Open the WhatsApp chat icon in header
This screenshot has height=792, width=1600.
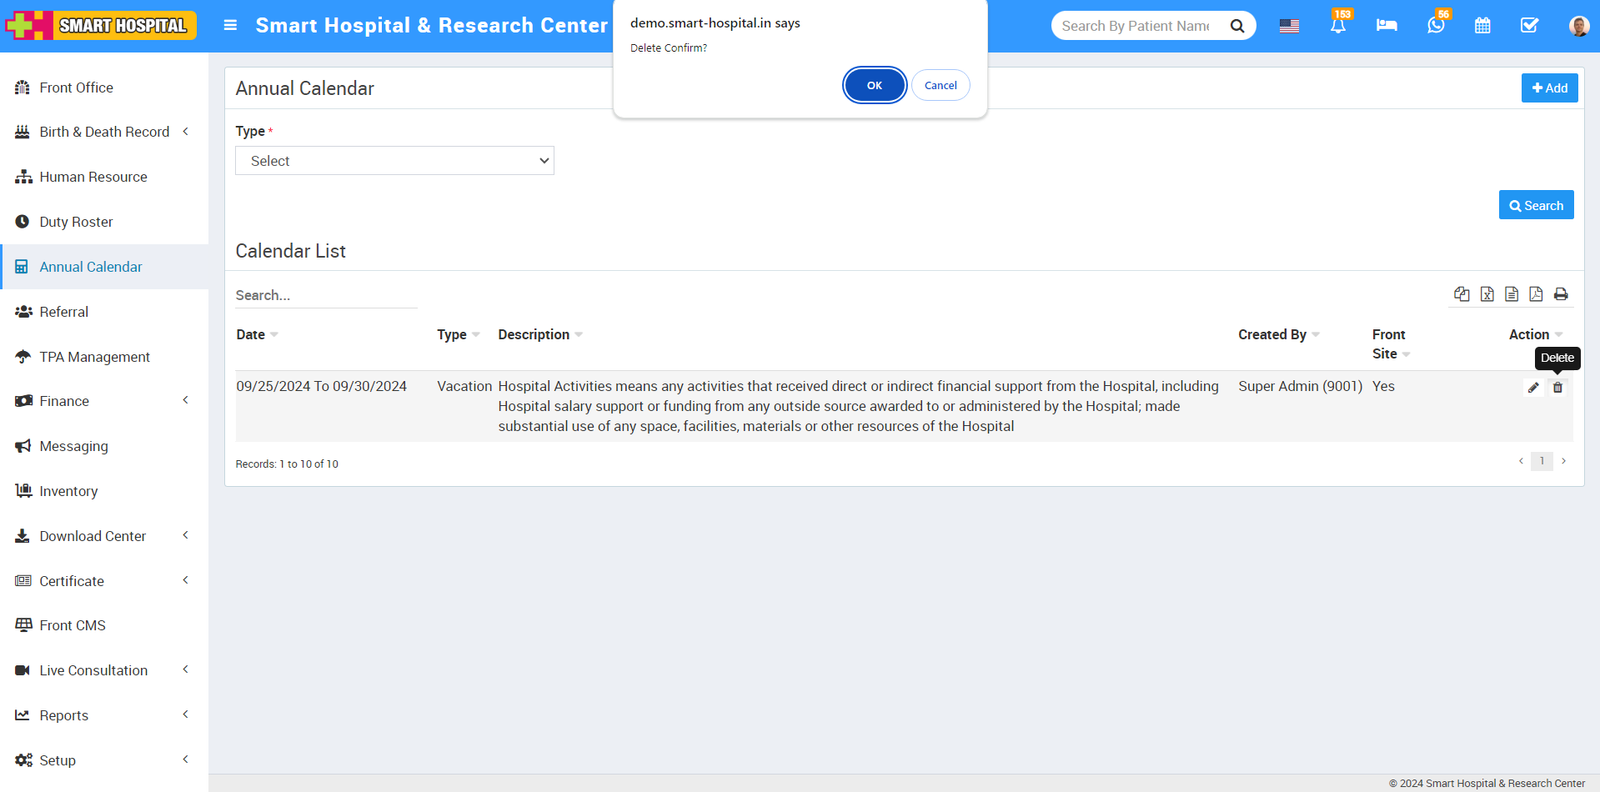pyautogui.click(x=1435, y=26)
